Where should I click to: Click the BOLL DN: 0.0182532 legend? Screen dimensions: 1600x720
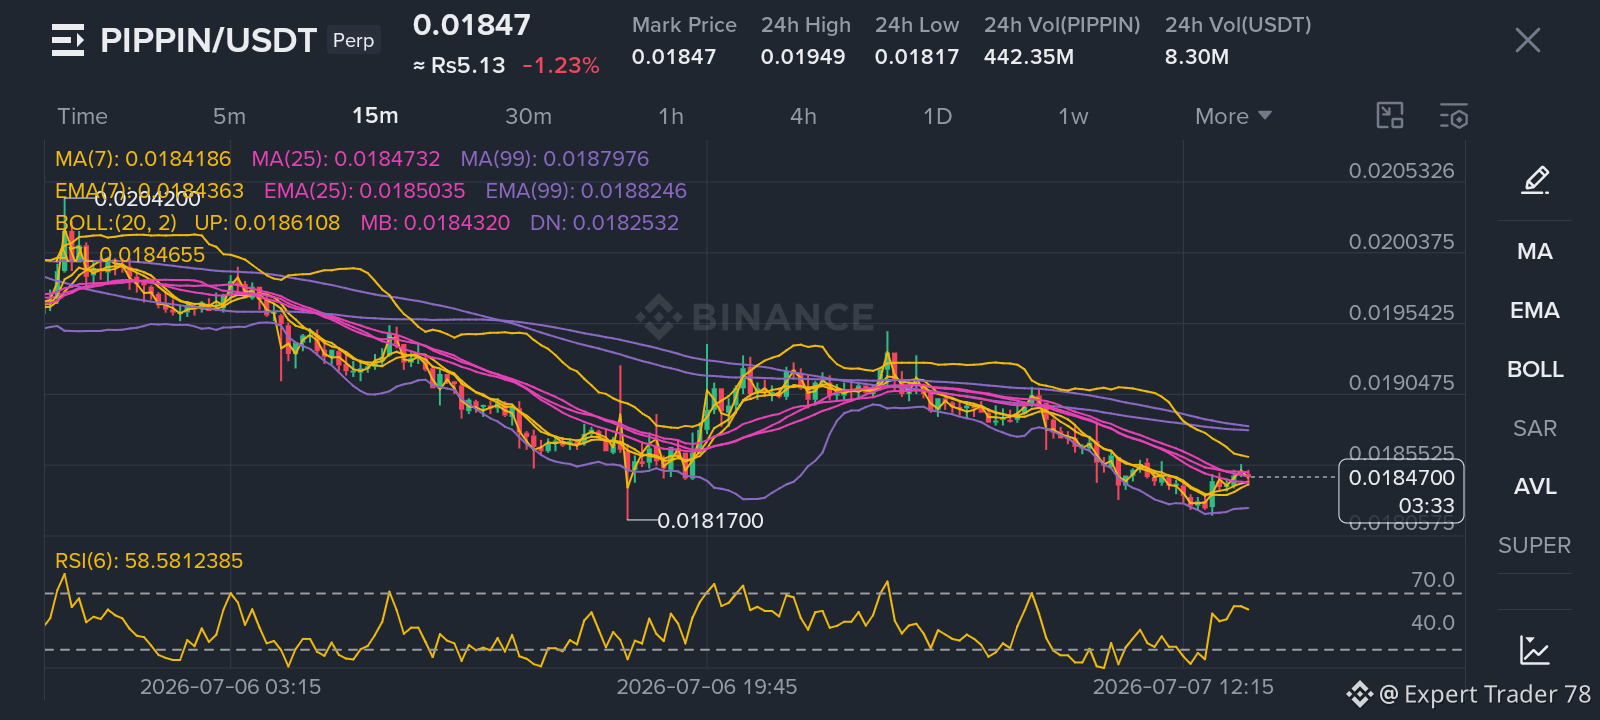tap(605, 223)
